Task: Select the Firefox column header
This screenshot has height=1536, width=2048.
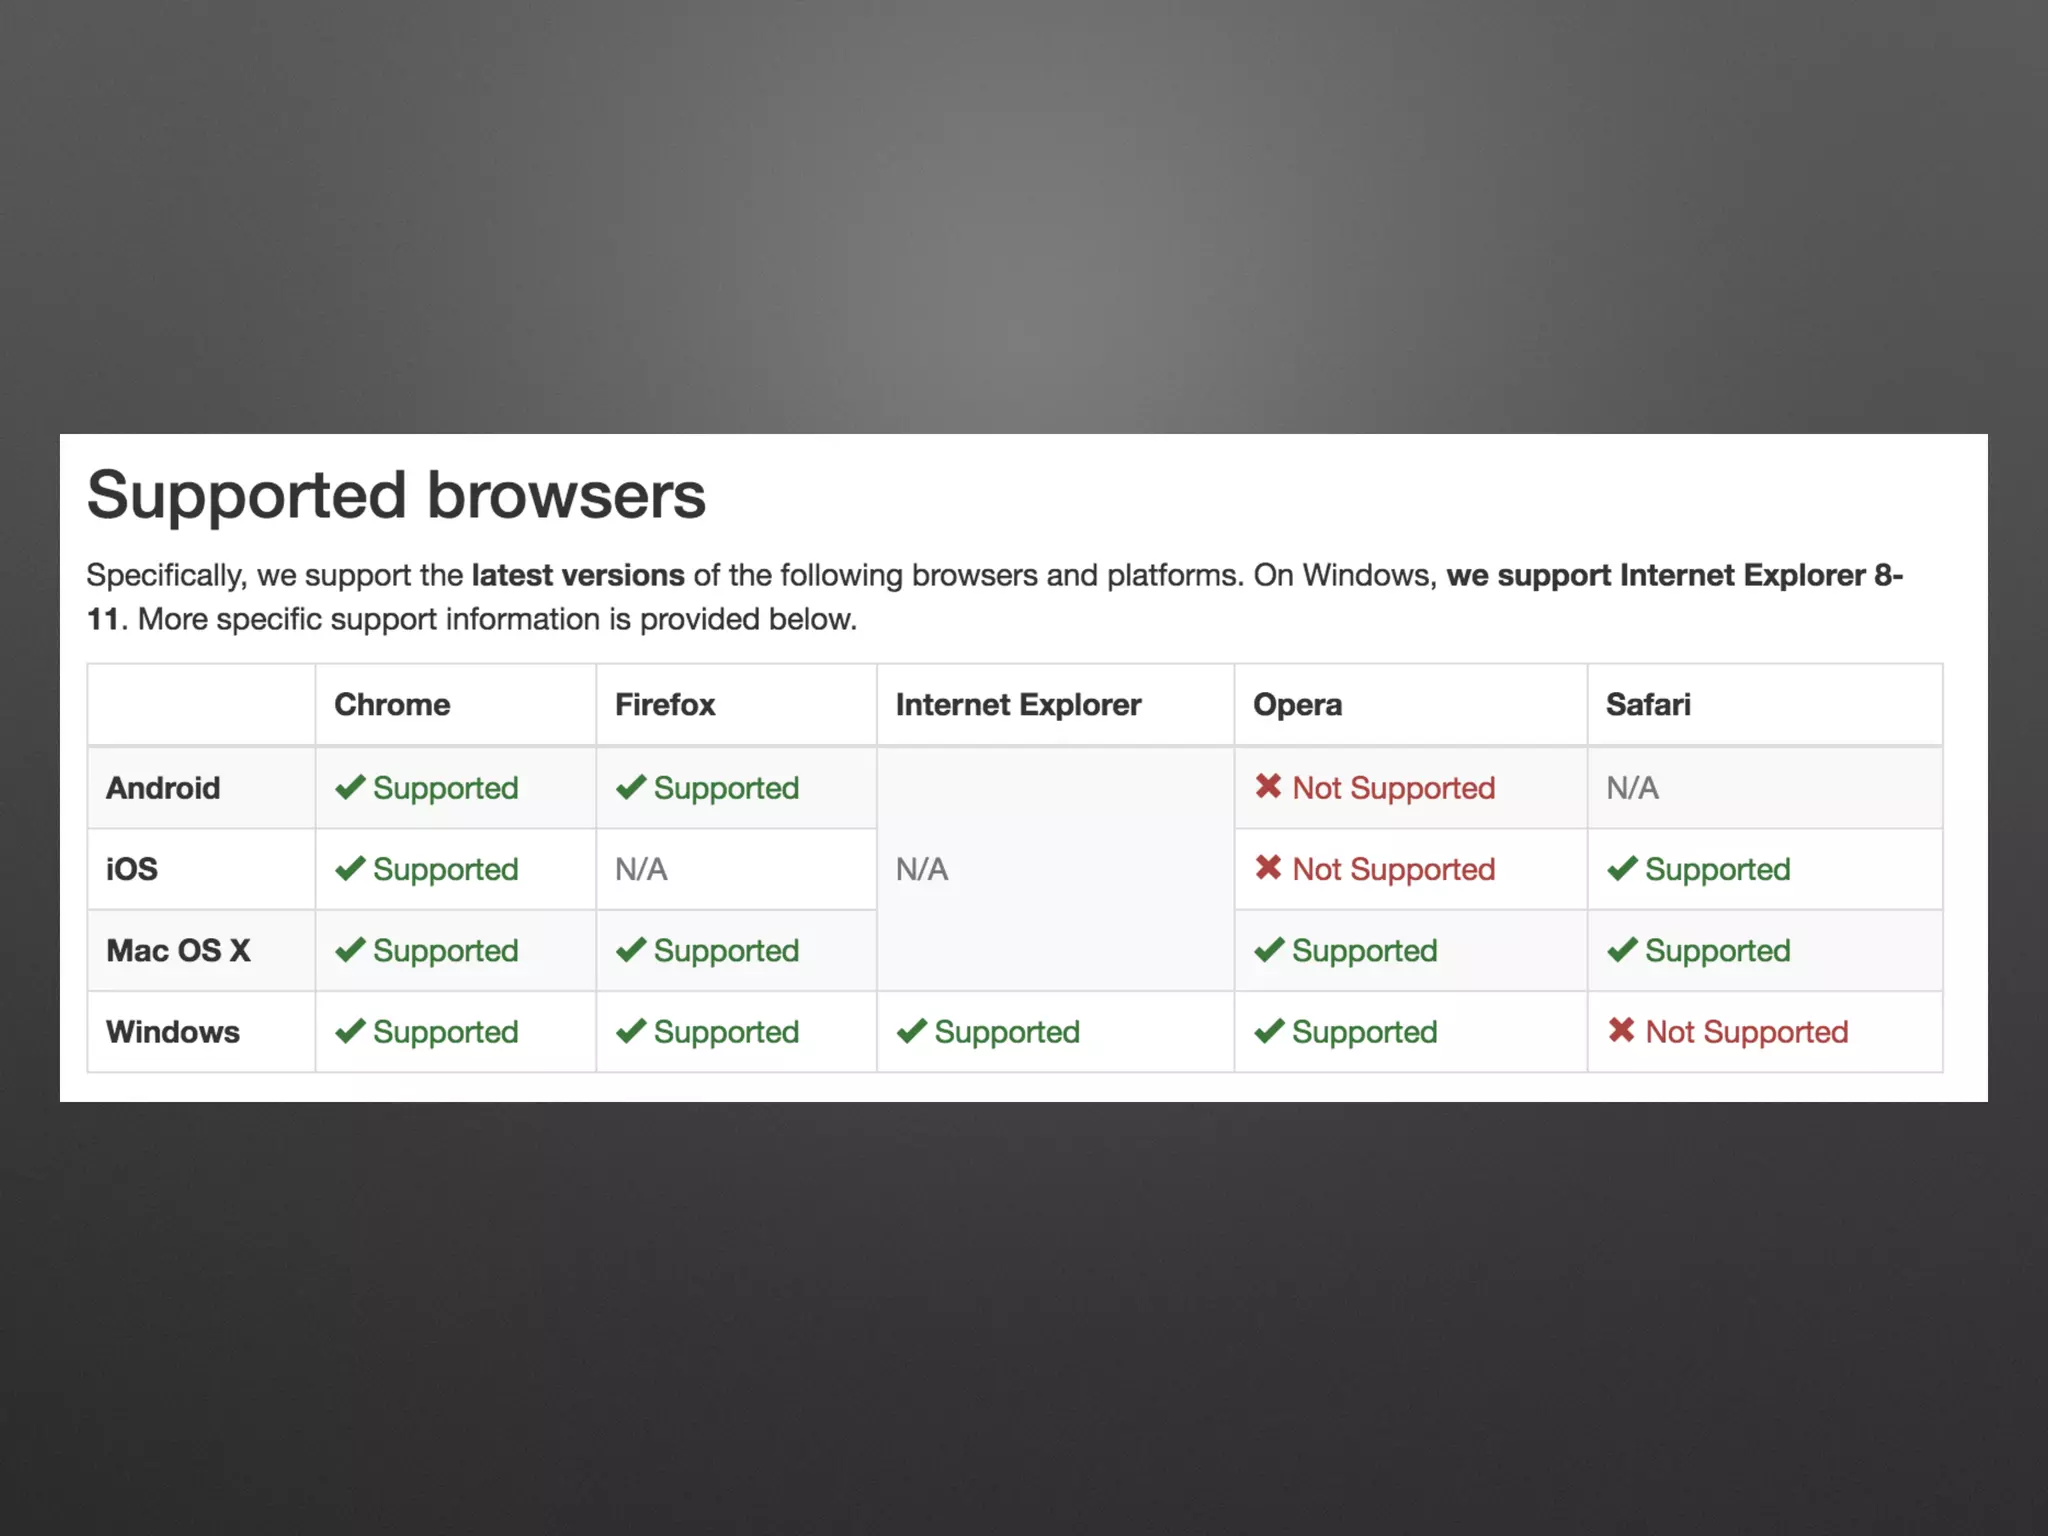Action: [x=665, y=705]
